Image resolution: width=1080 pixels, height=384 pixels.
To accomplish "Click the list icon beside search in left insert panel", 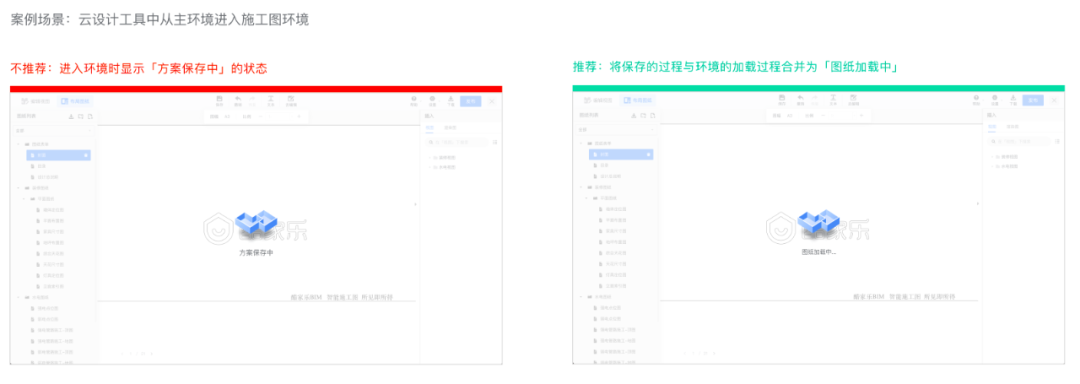I will click(495, 142).
